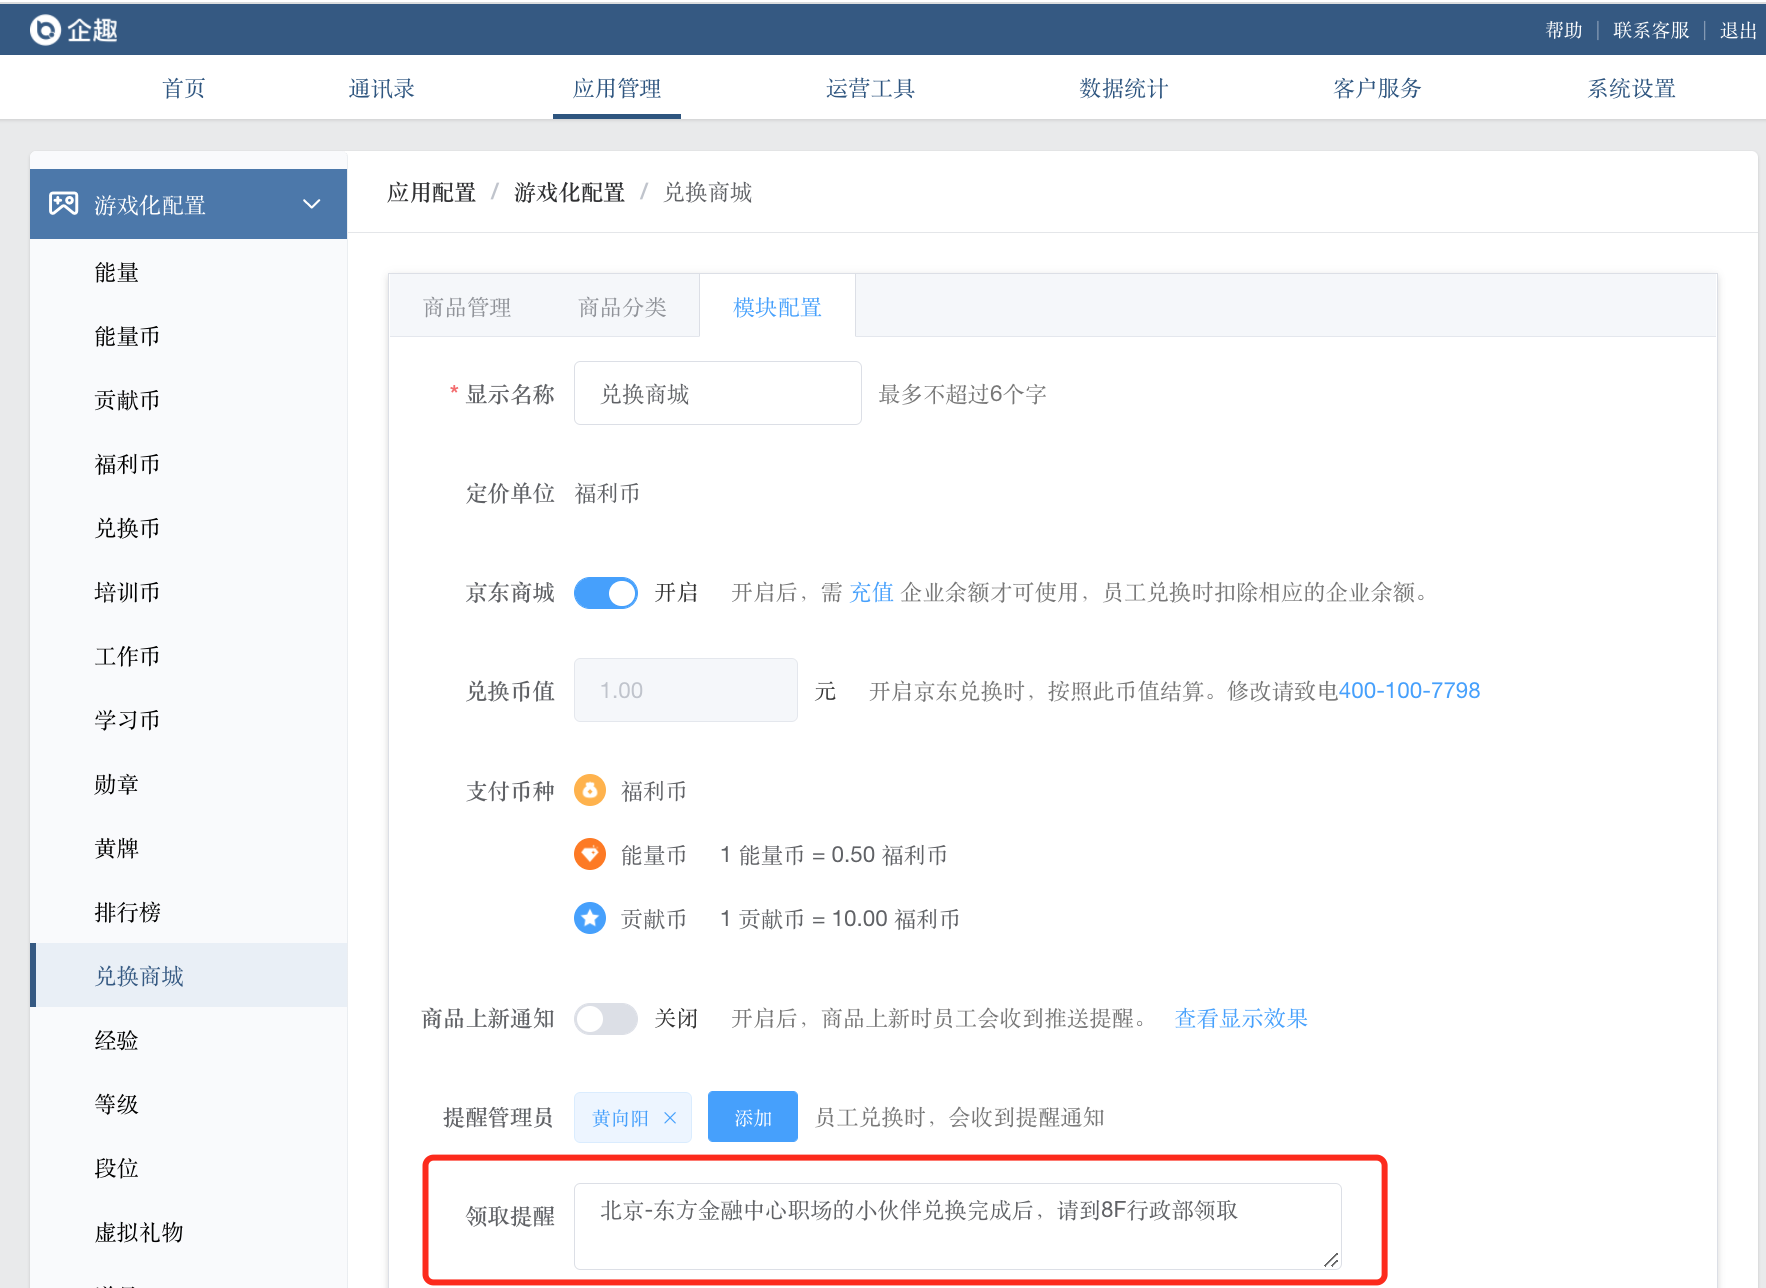The image size is (1766, 1288).
Task: Open 系统设置 in top navigation
Action: 1631,88
